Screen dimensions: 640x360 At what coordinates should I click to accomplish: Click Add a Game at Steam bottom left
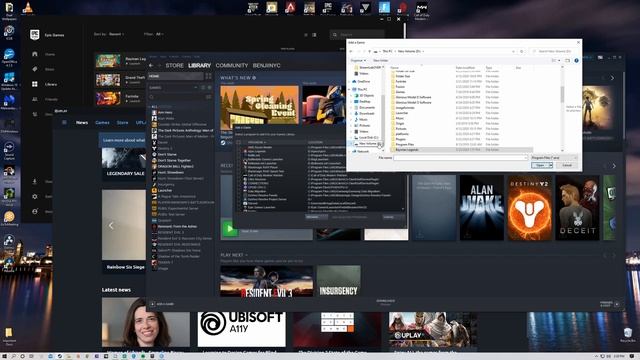(162, 304)
